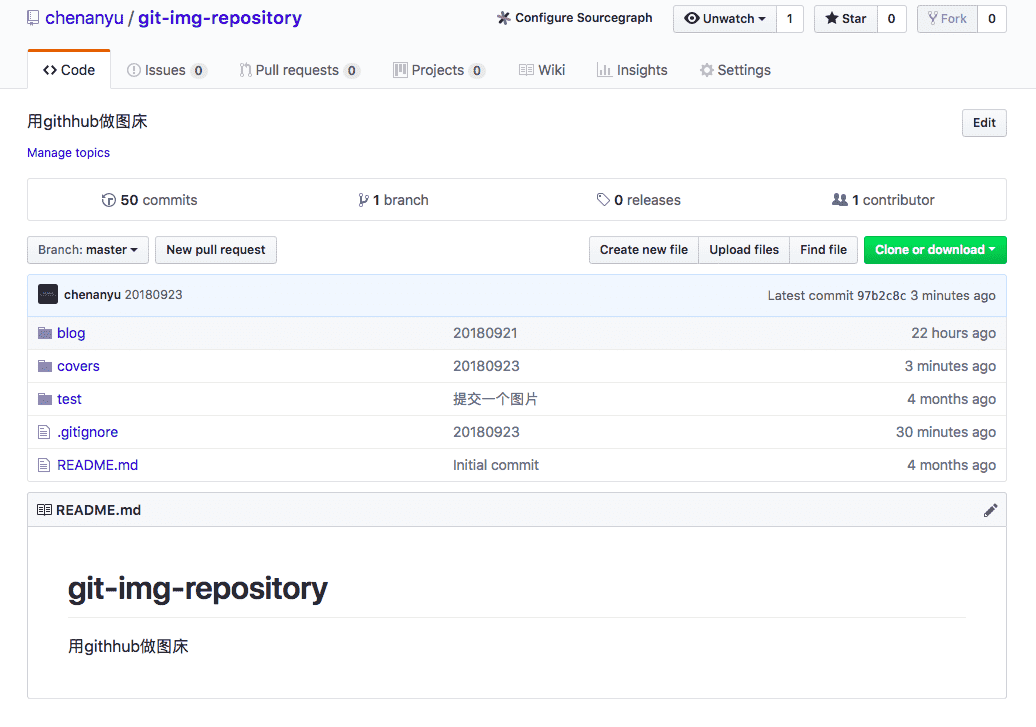Click Initial commit message
1036x727 pixels.
(496, 465)
